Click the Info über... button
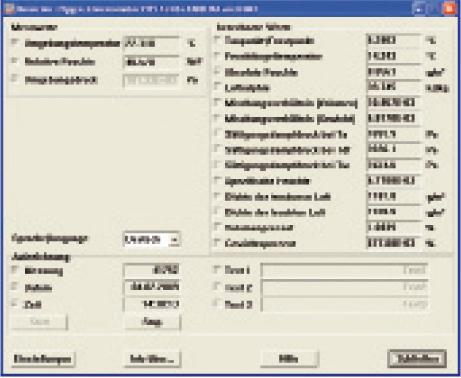 pyautogui.click(x=152, y=359)
